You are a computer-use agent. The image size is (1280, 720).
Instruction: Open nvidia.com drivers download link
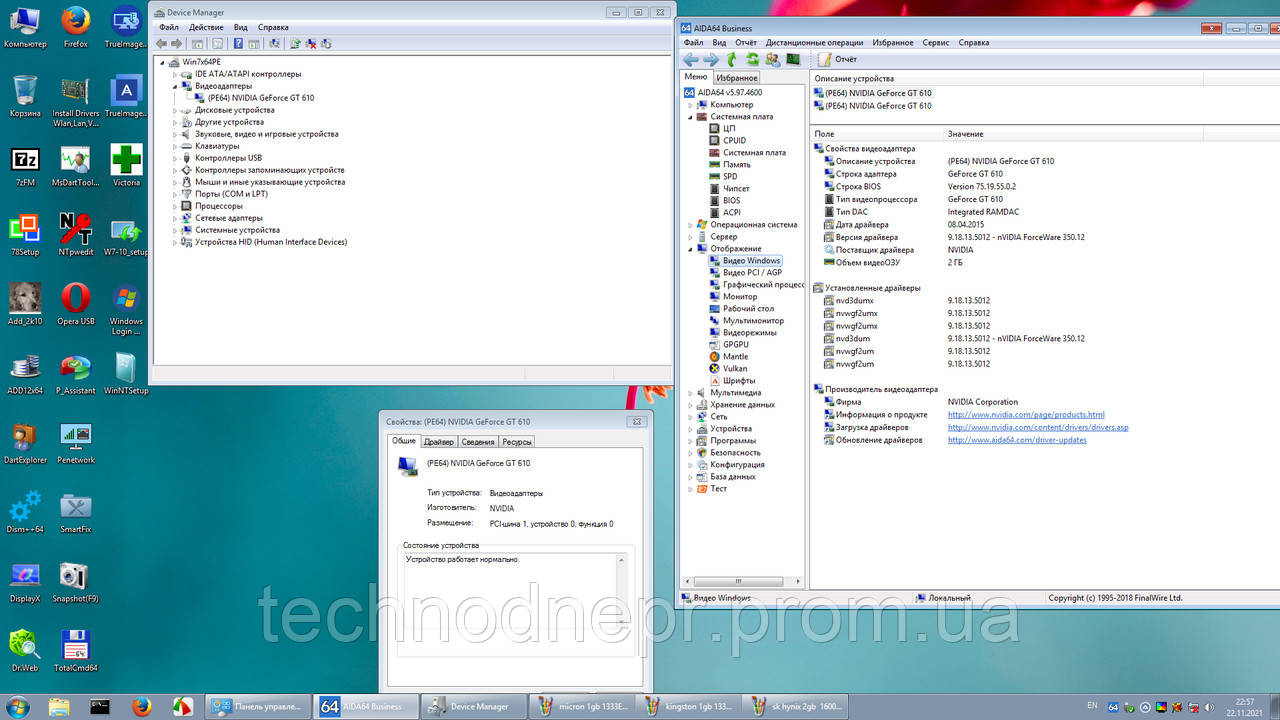point(1038,428)
